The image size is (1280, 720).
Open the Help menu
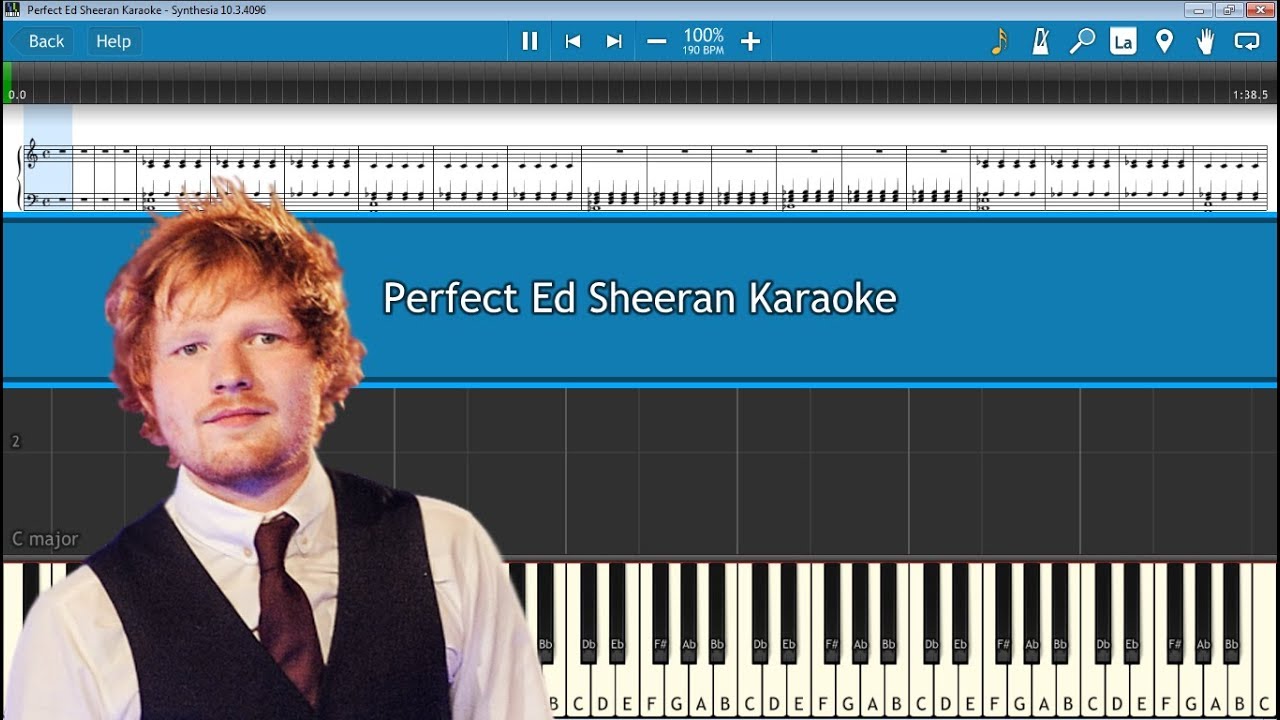pyautogui.click(x=113, y=41)
